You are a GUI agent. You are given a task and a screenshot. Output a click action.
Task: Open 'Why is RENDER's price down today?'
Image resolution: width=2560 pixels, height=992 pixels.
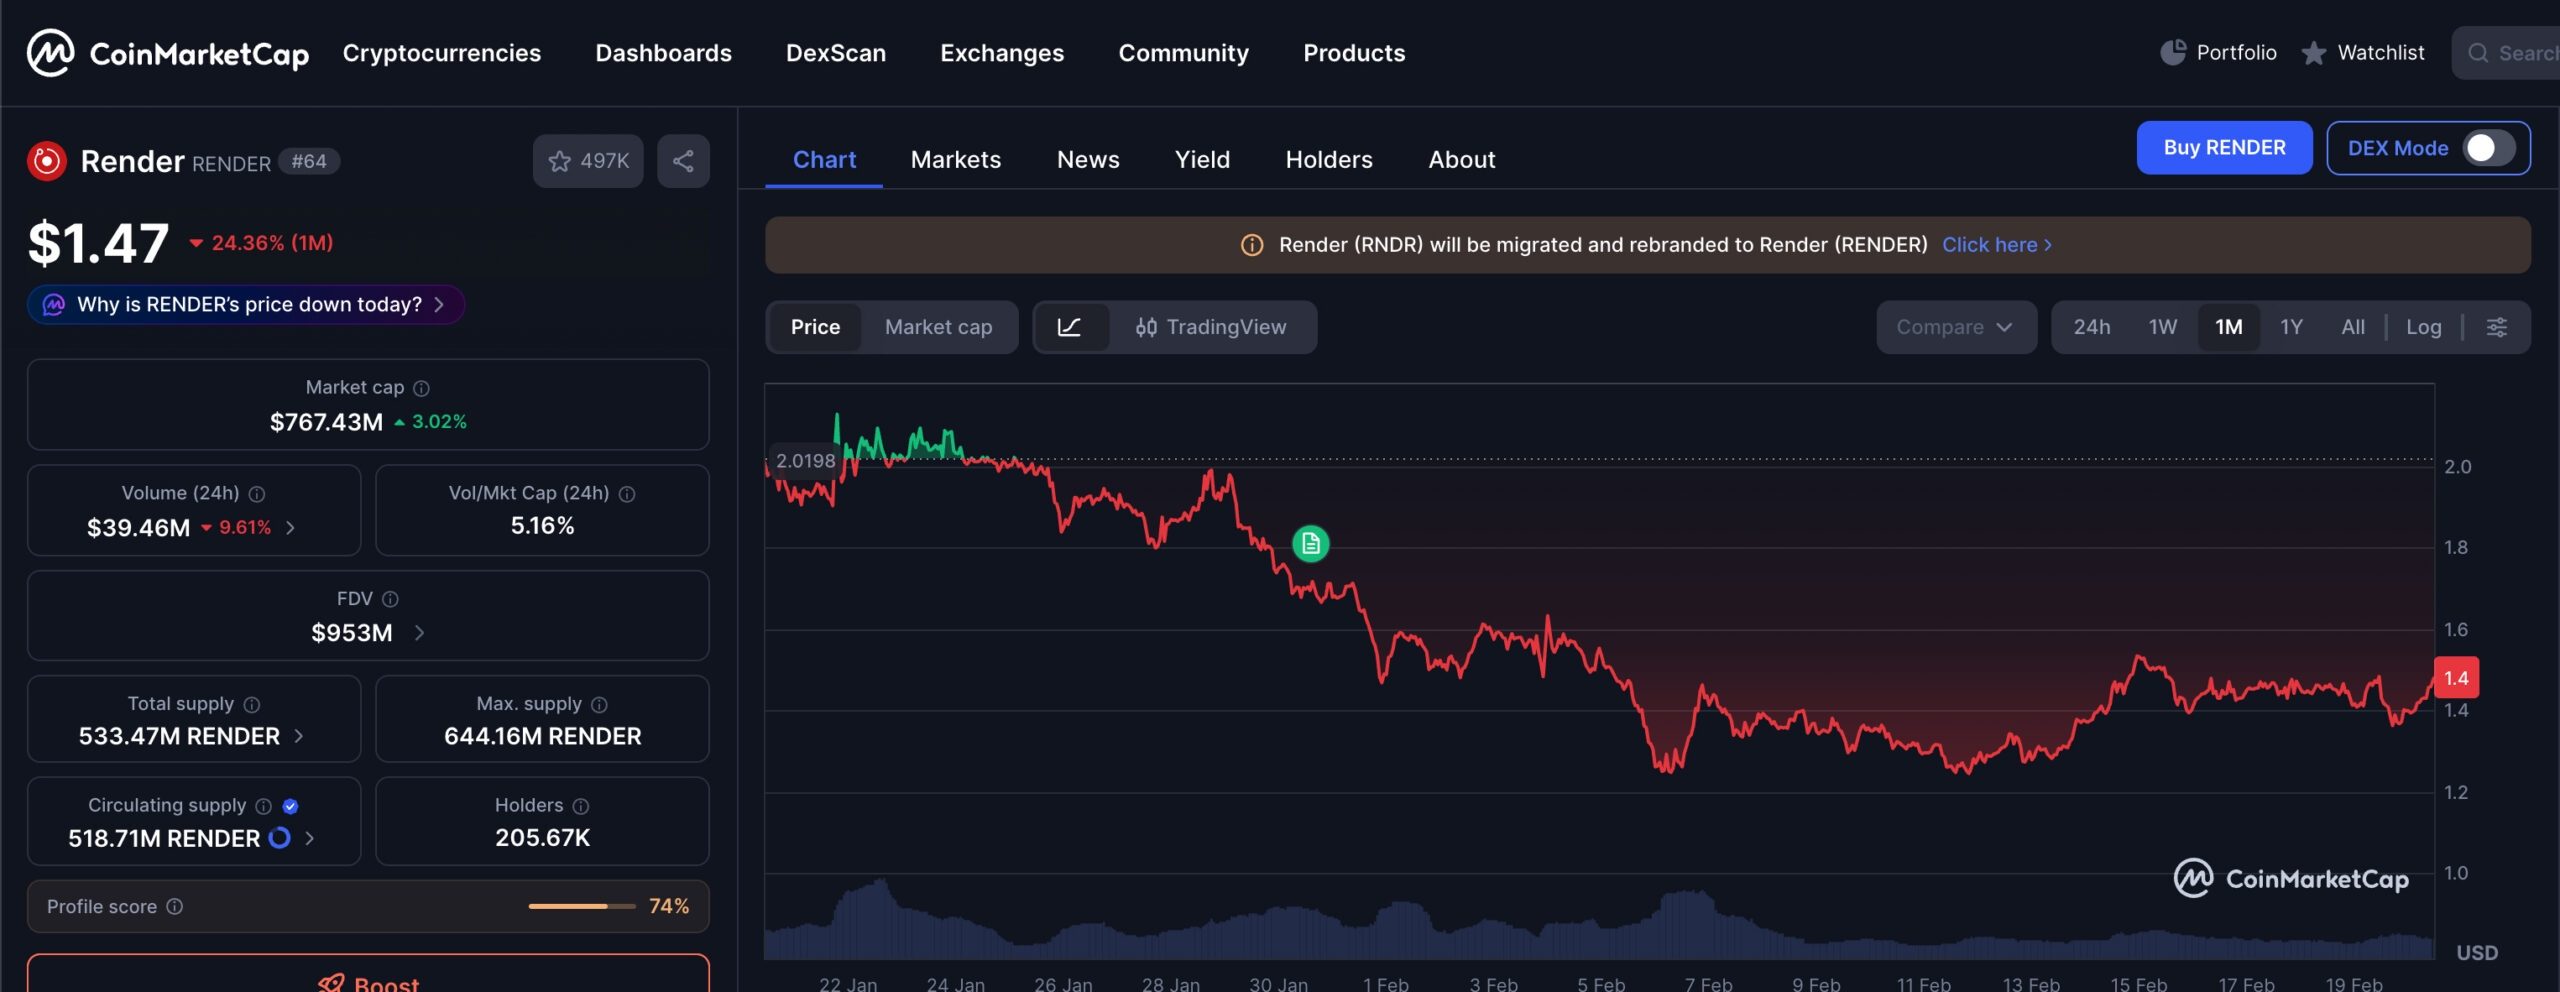246,305
